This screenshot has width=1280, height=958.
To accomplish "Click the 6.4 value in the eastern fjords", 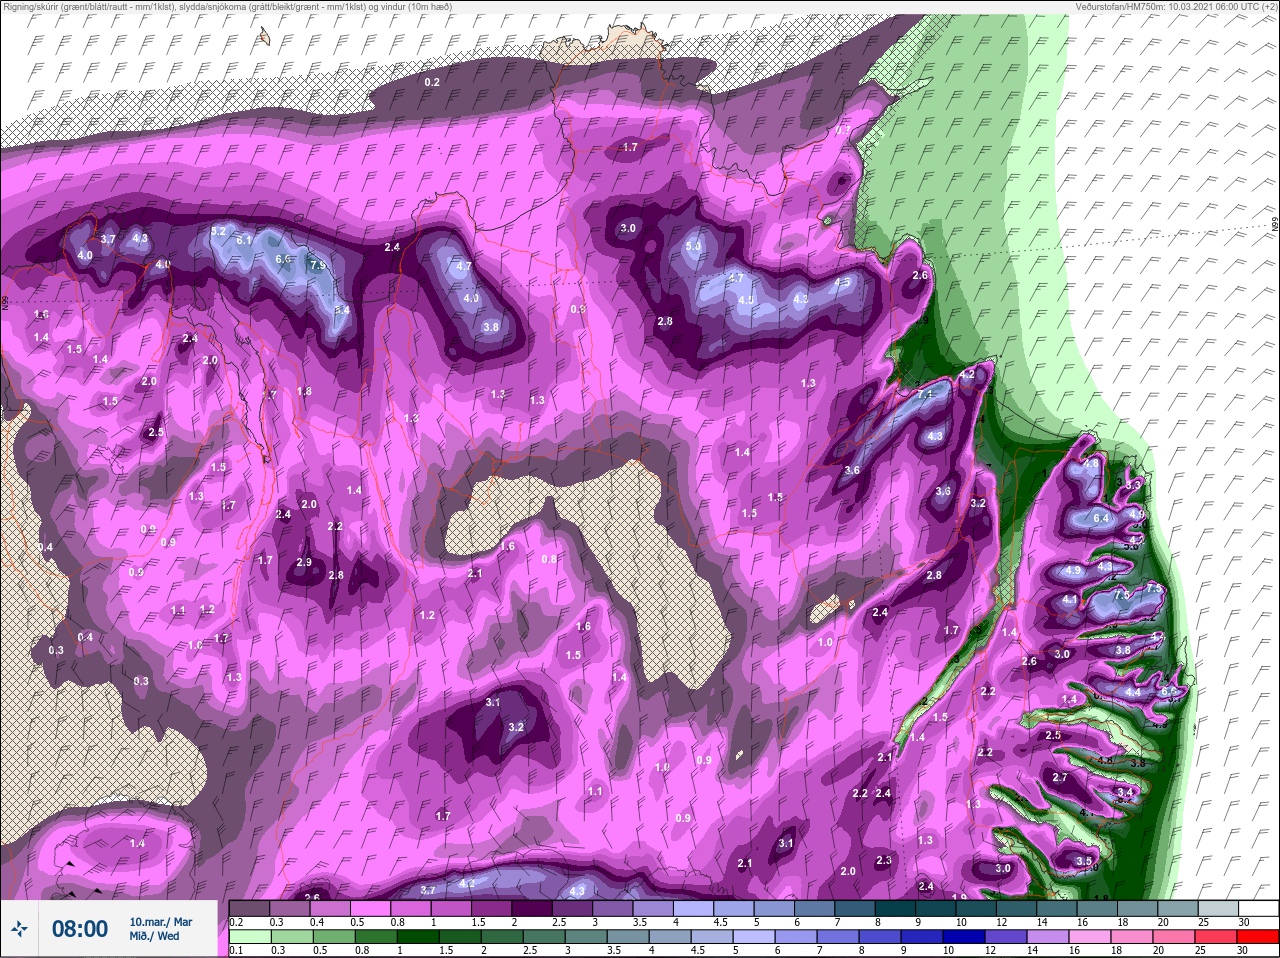I will click(1102, 518).
